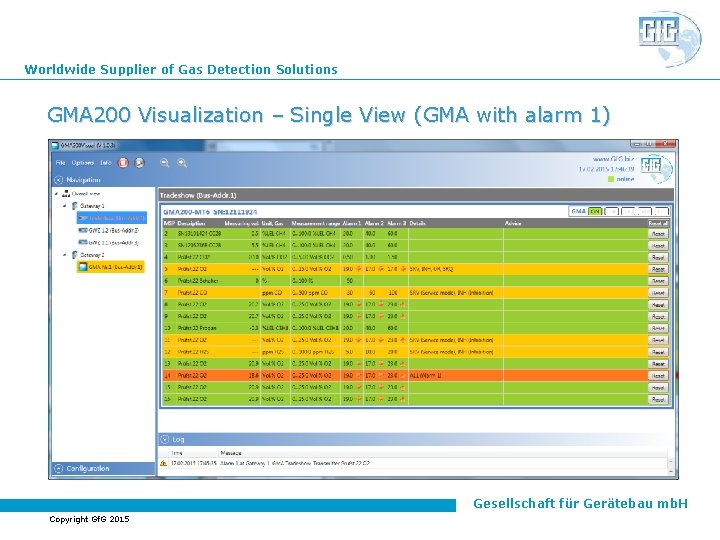Click Reset button for measuring point 4
Image resolution: width=720 pixels, height=540 pixels.
point(658,258)
